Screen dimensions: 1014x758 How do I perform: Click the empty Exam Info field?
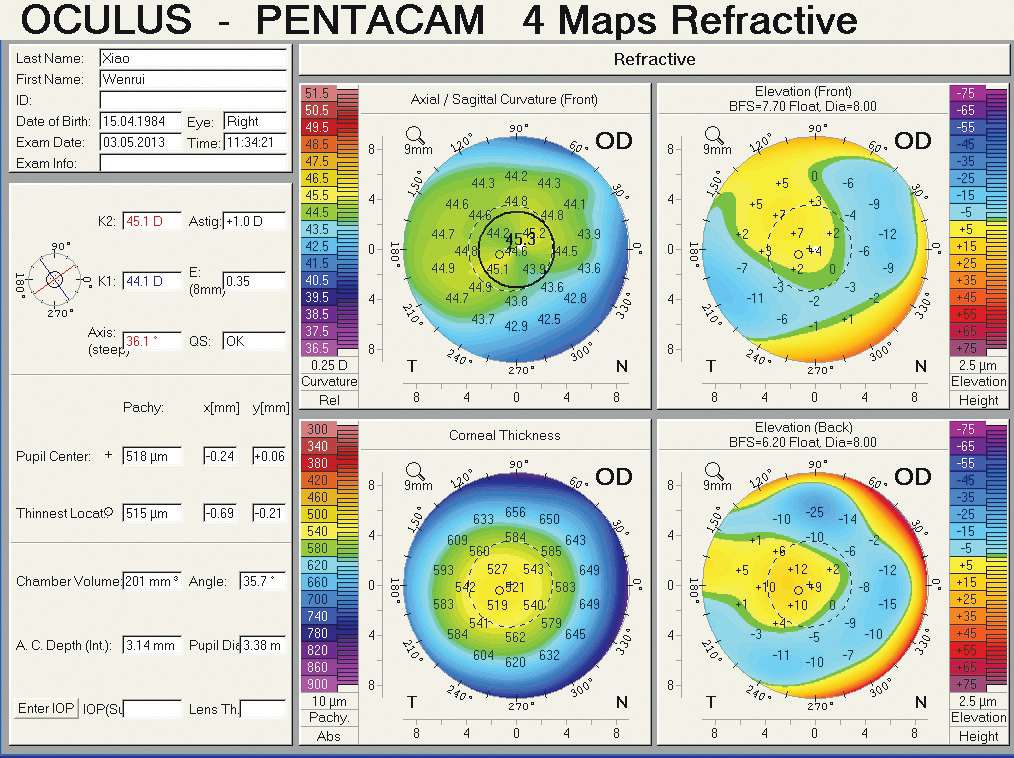(193, 163)
